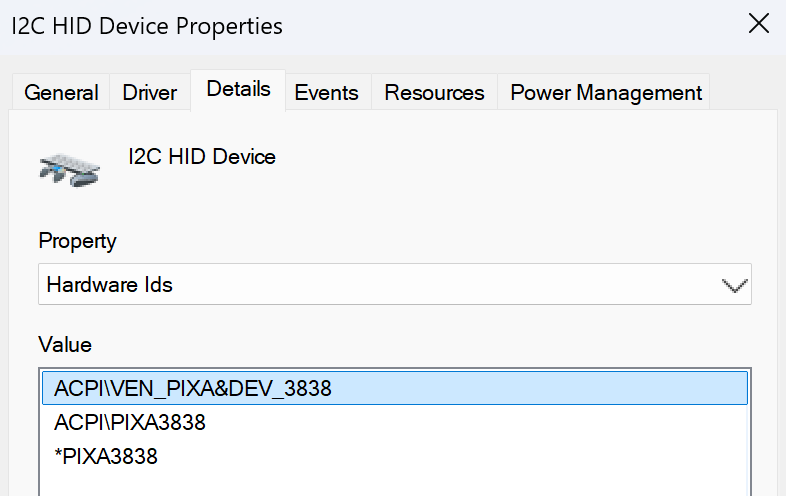
Task: Select the ACPI\VEN_PIXA&DEV_3838 value
Action: click(193, 389)
